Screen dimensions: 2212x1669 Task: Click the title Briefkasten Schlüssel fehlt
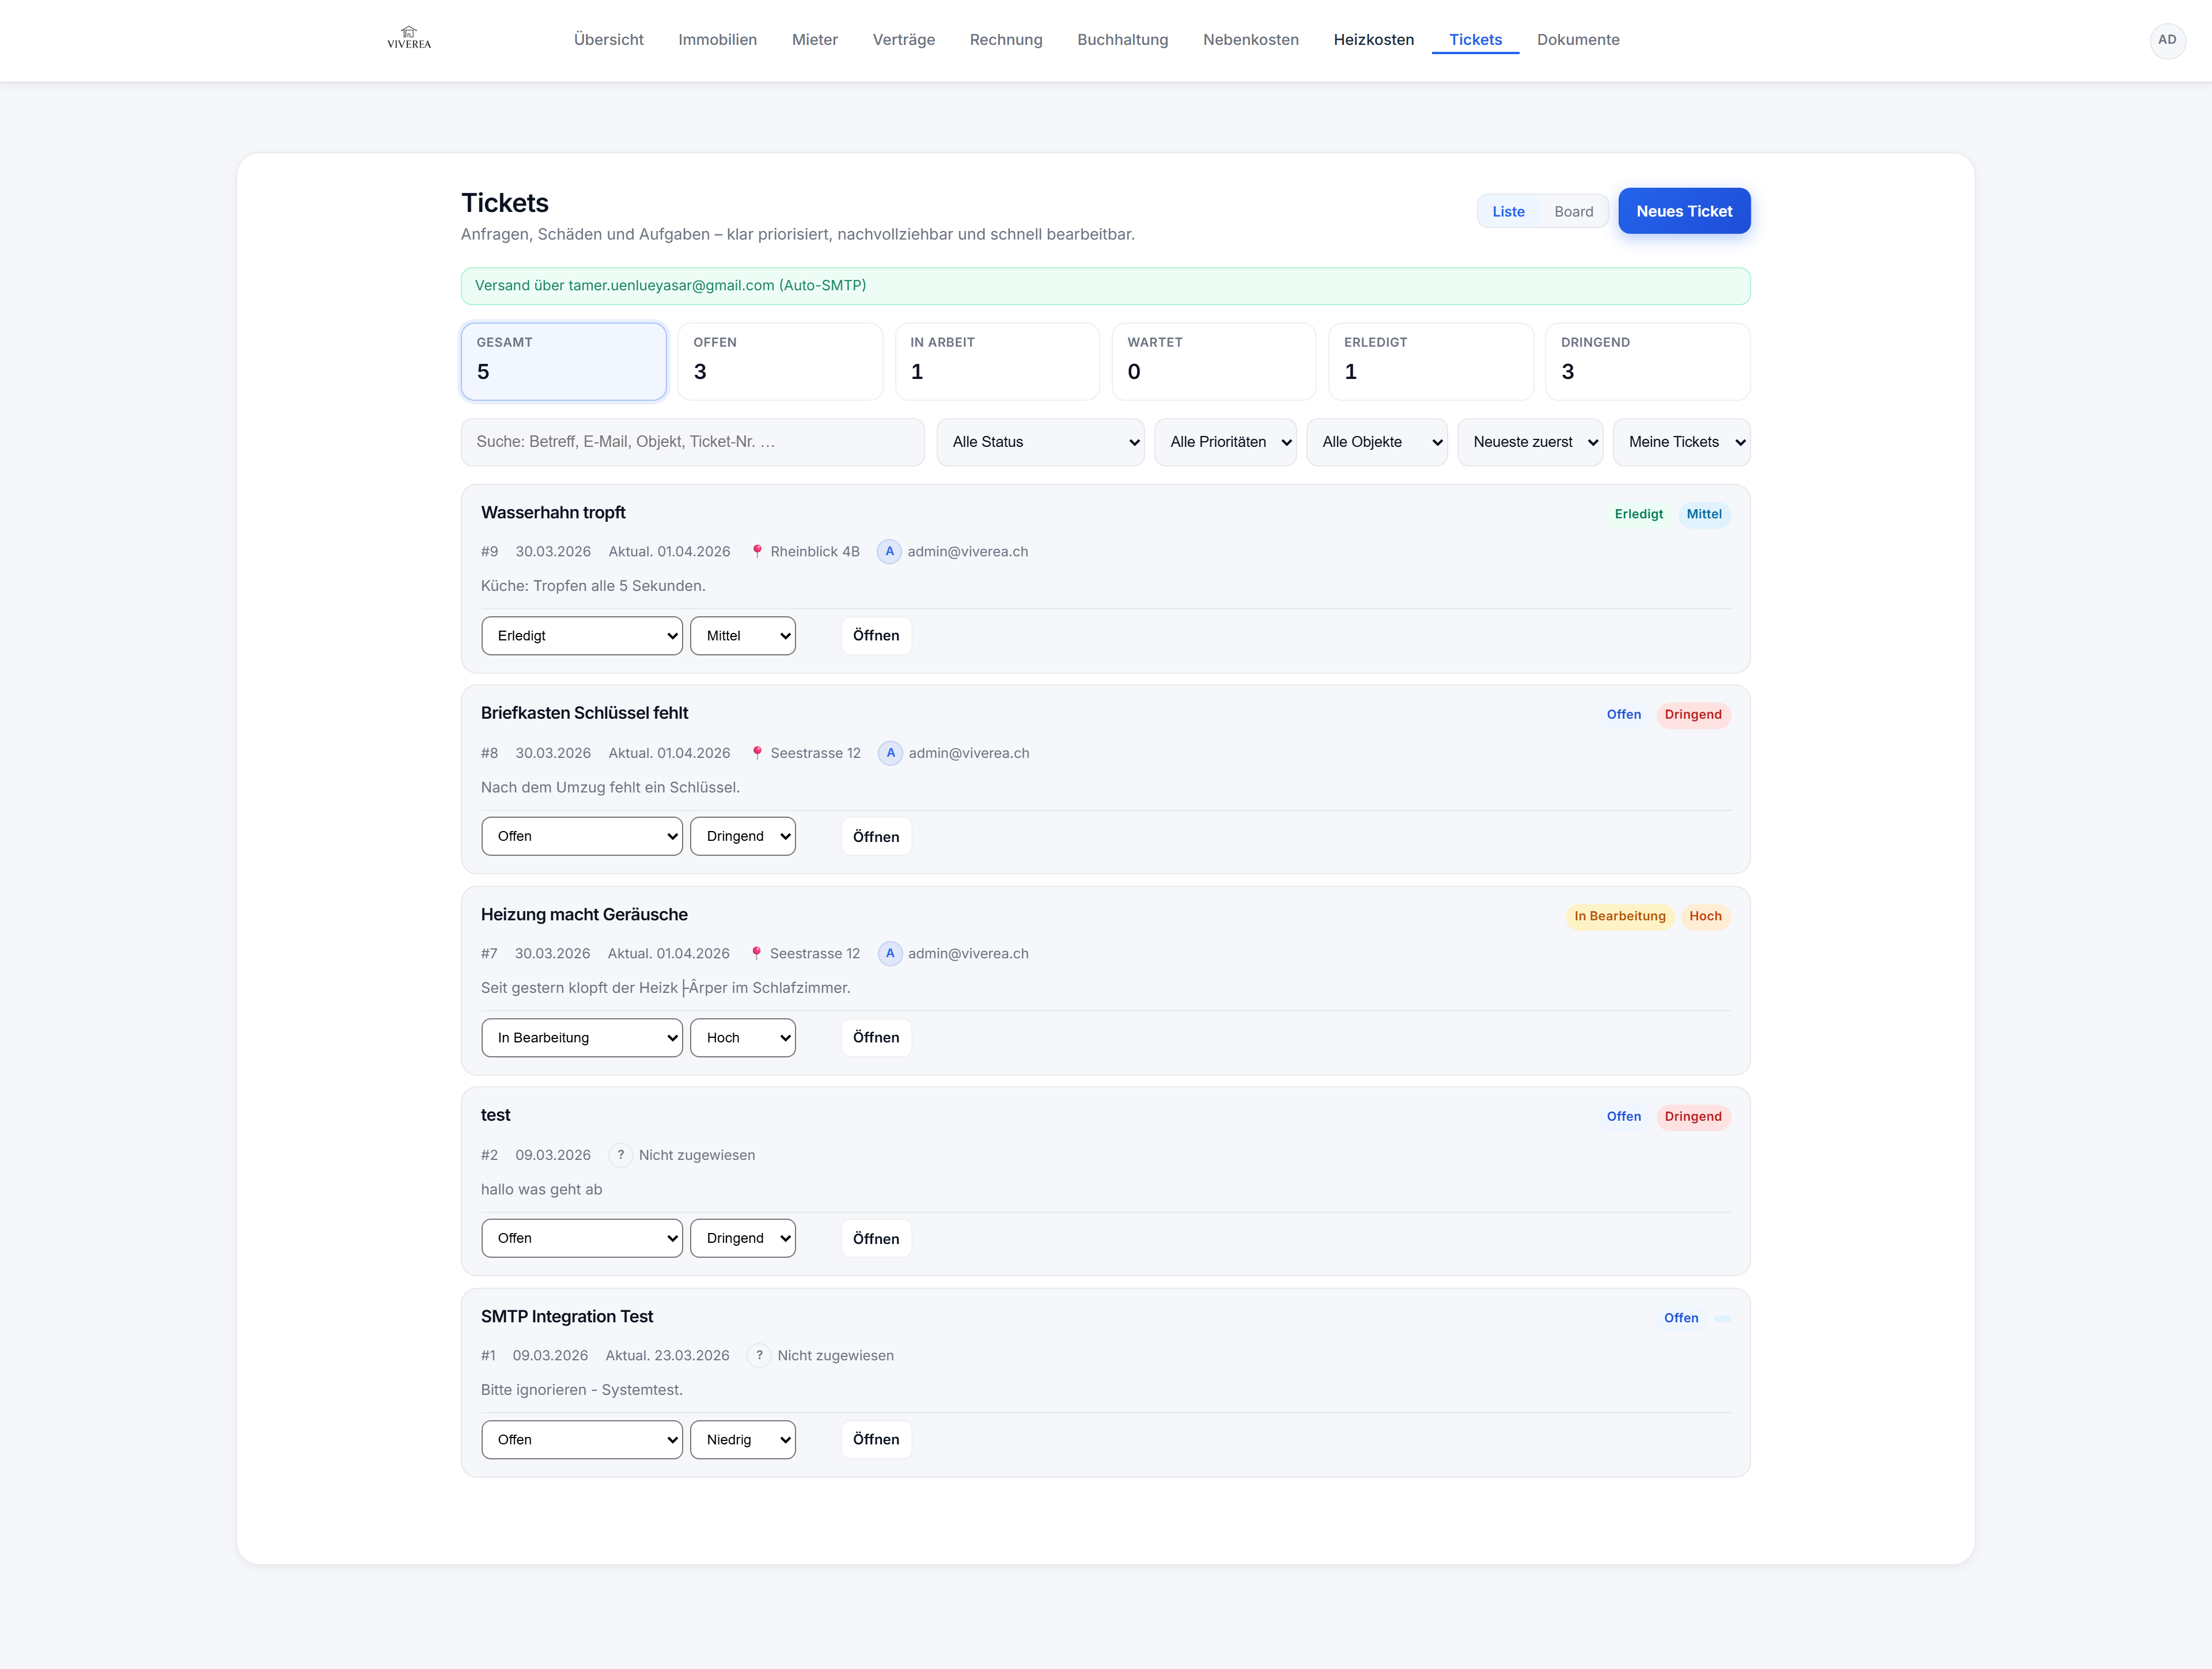pyautogui.click(x=584, y=714)
